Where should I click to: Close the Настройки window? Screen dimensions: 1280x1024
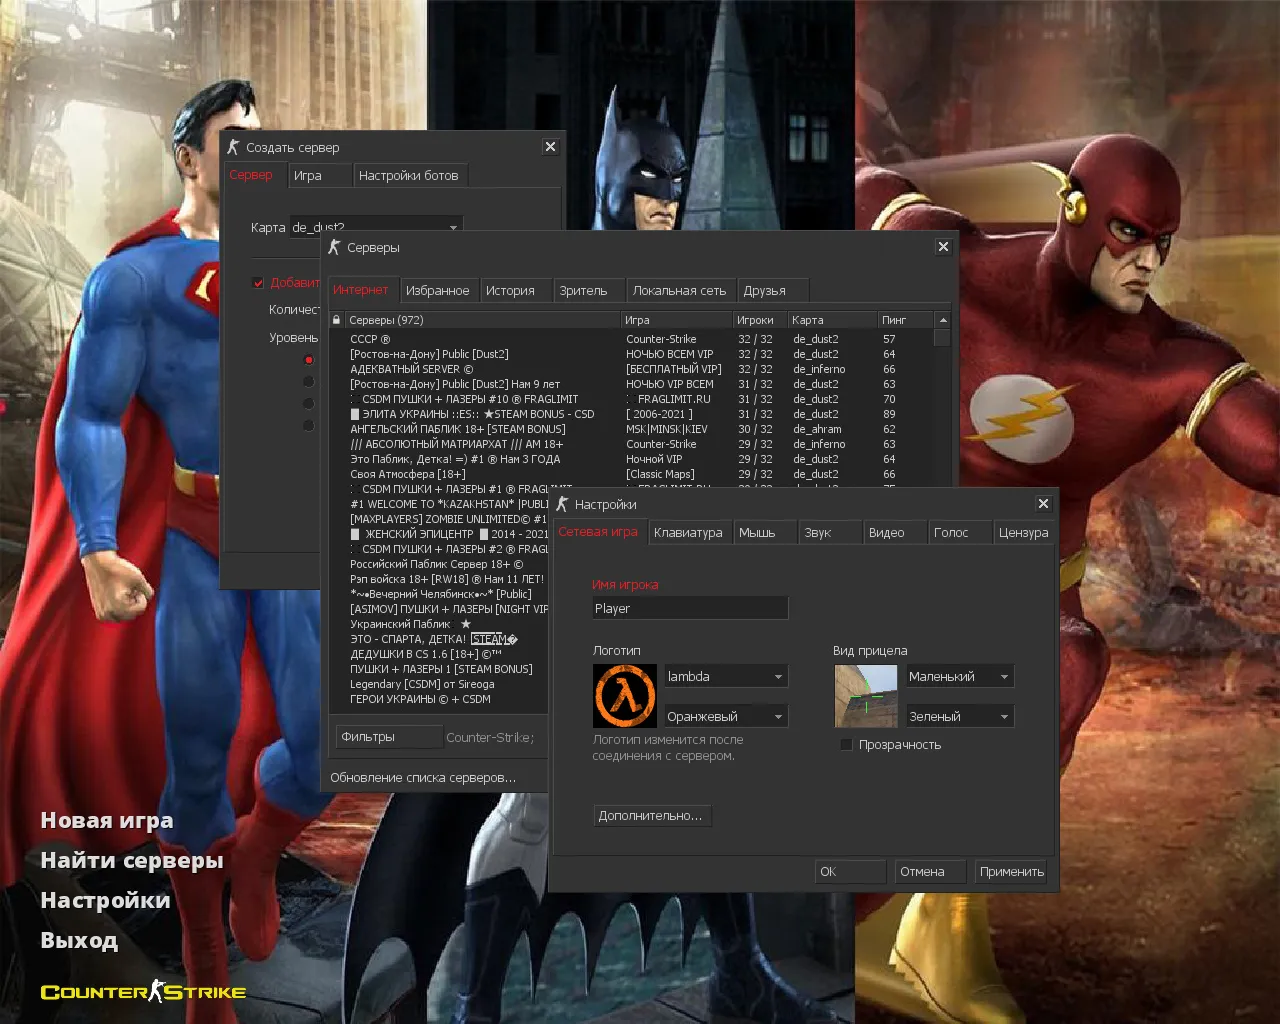tap(1043, 504)
